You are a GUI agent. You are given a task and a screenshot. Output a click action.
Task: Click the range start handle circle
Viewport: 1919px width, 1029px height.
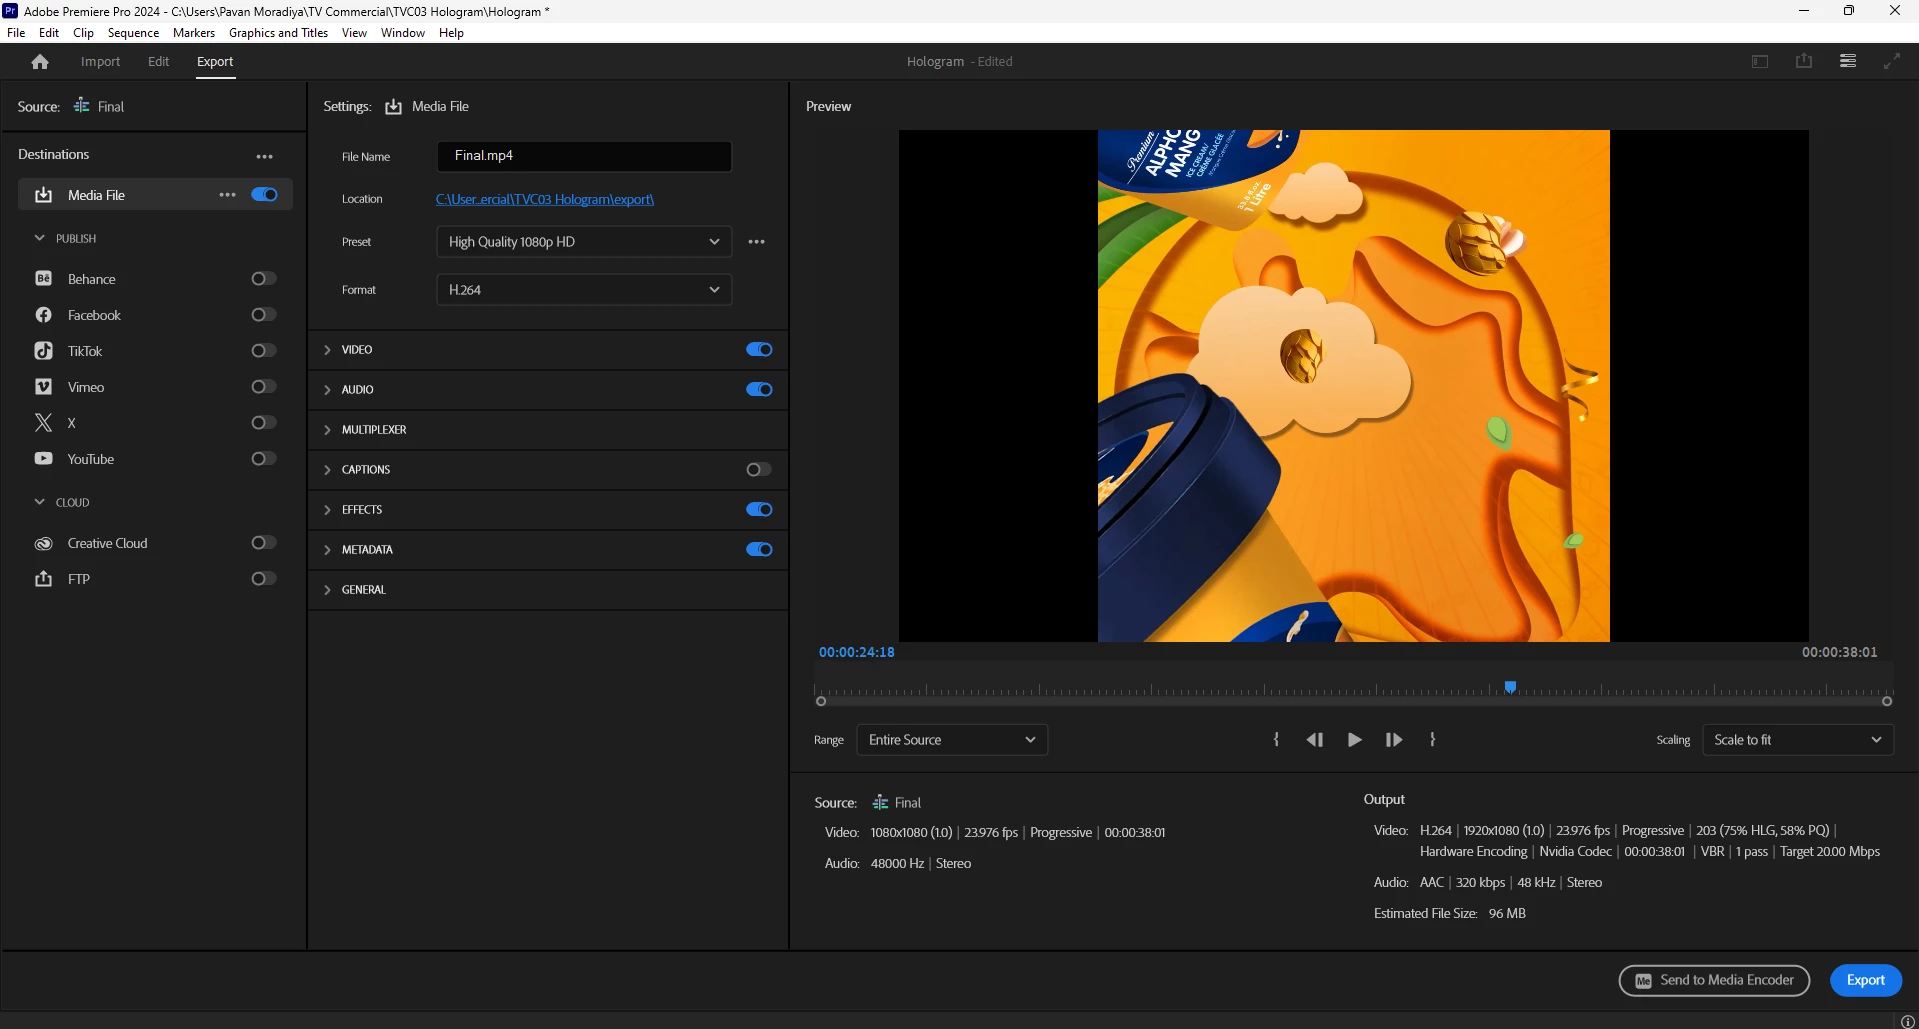[x=821, y=701]
